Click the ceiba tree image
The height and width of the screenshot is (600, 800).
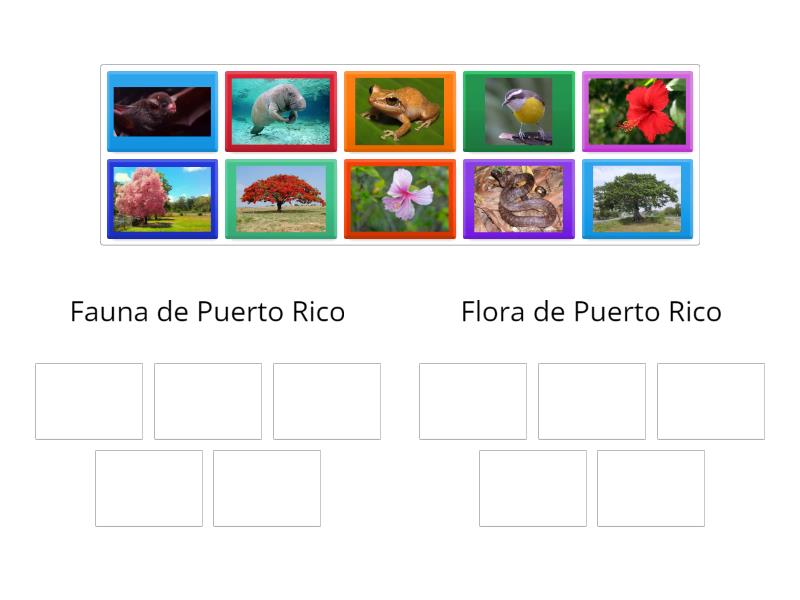point(637,198)
